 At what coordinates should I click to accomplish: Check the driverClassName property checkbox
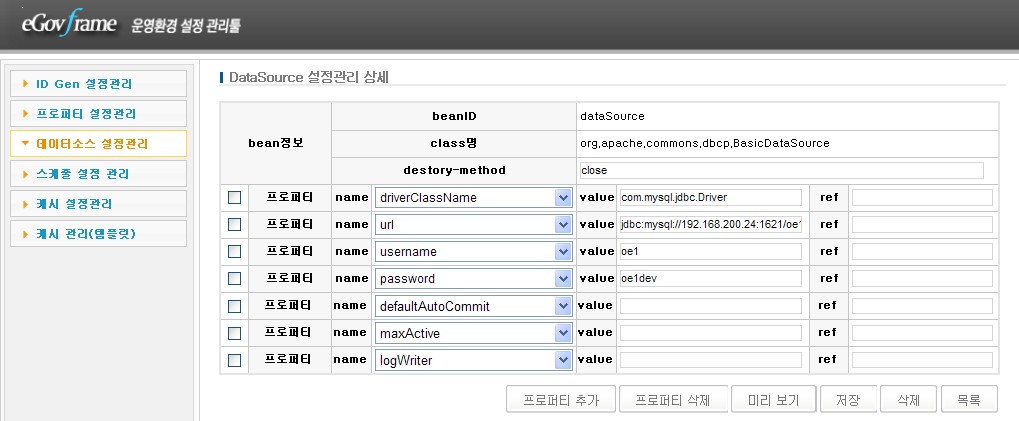[x=235, y=198]
